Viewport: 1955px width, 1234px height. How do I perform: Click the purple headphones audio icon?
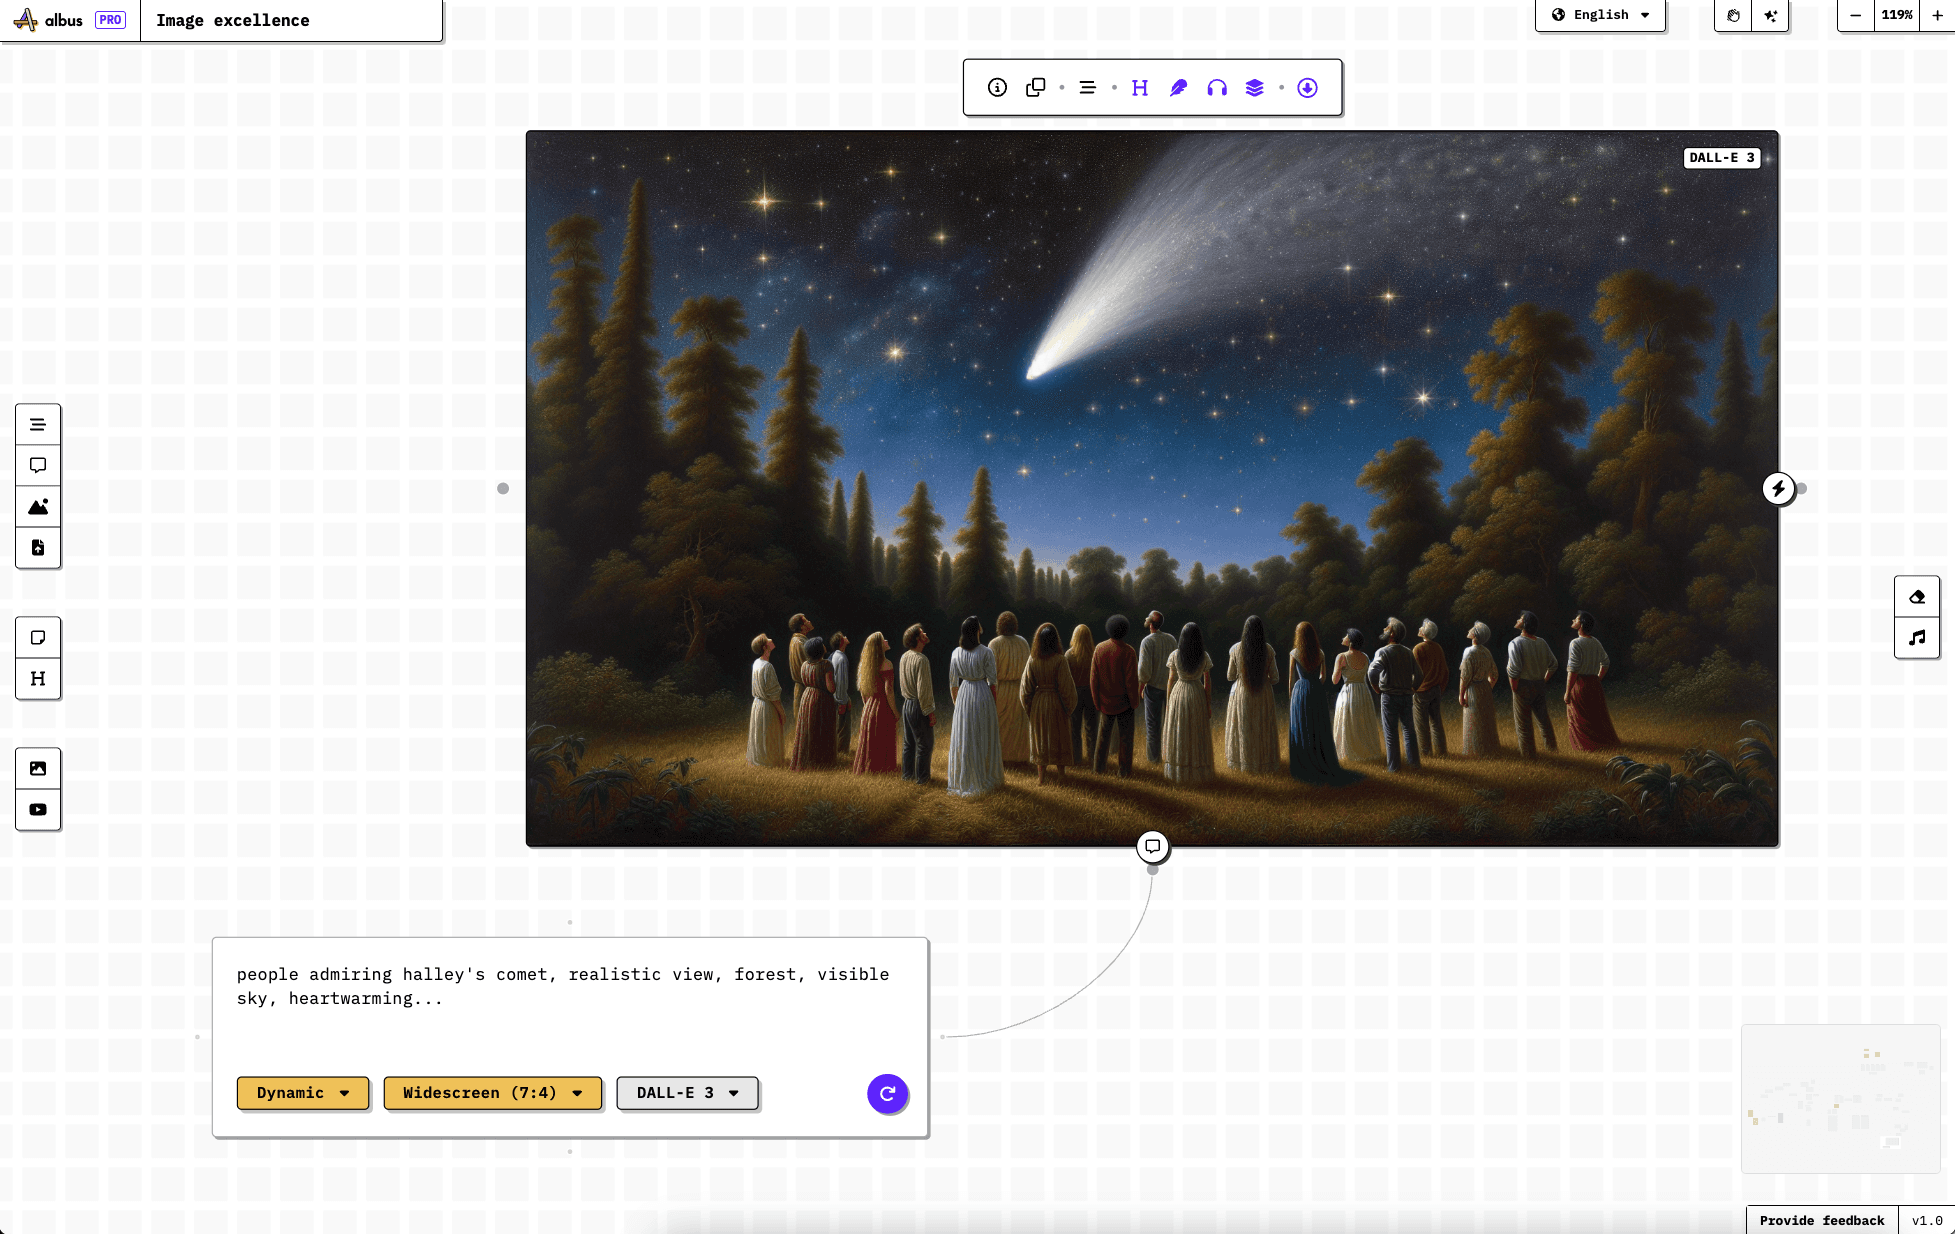pyautogui.click(x=1216, y=88)
